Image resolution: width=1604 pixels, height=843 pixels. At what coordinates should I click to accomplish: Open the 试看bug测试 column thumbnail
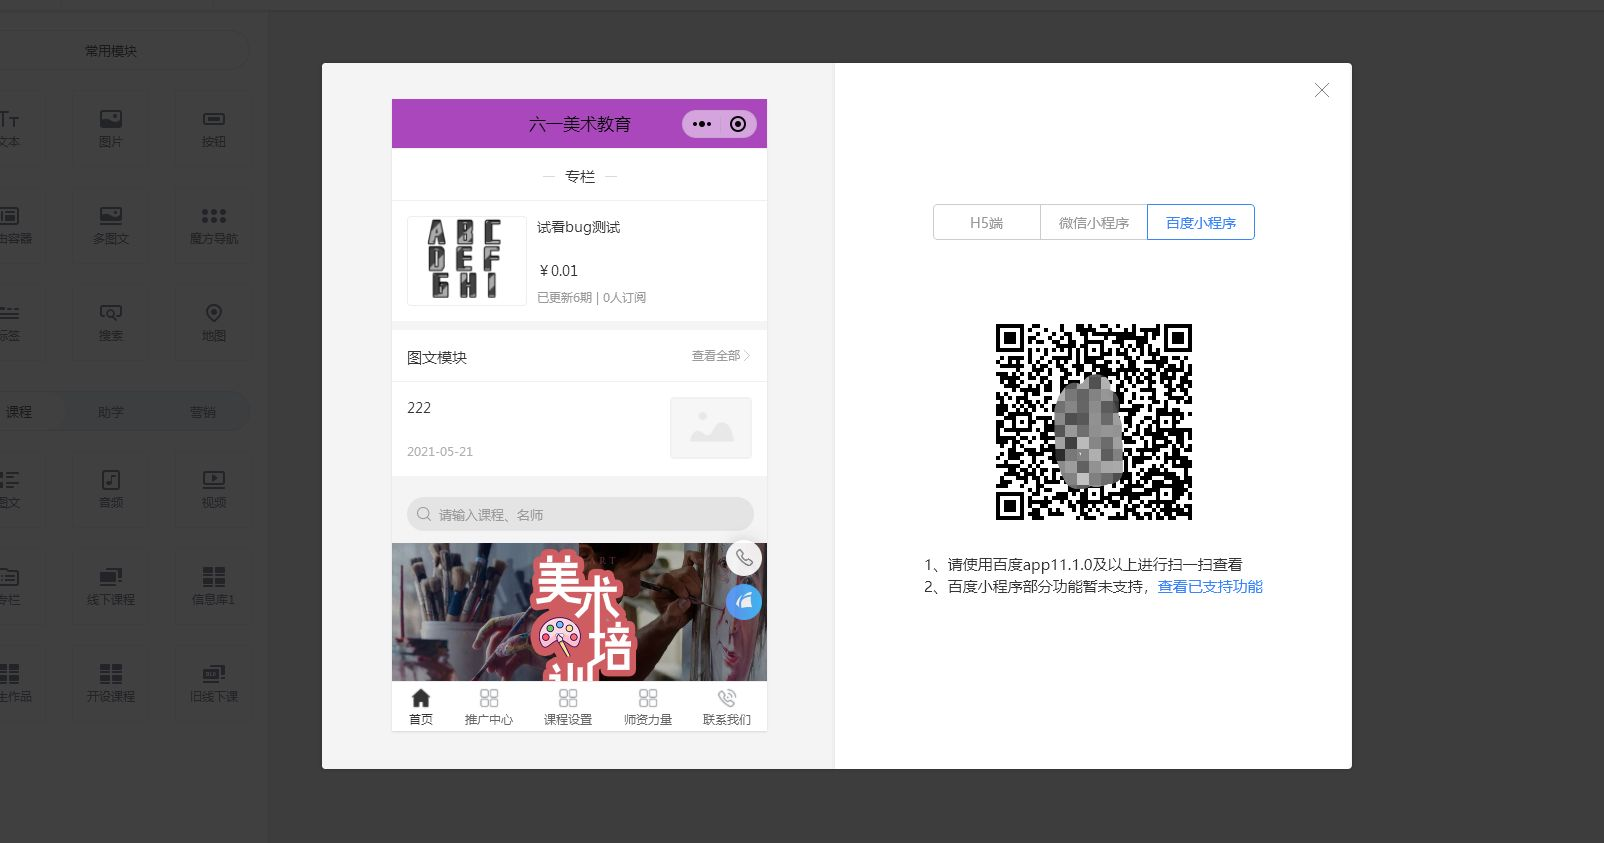[x=466, y=260]
